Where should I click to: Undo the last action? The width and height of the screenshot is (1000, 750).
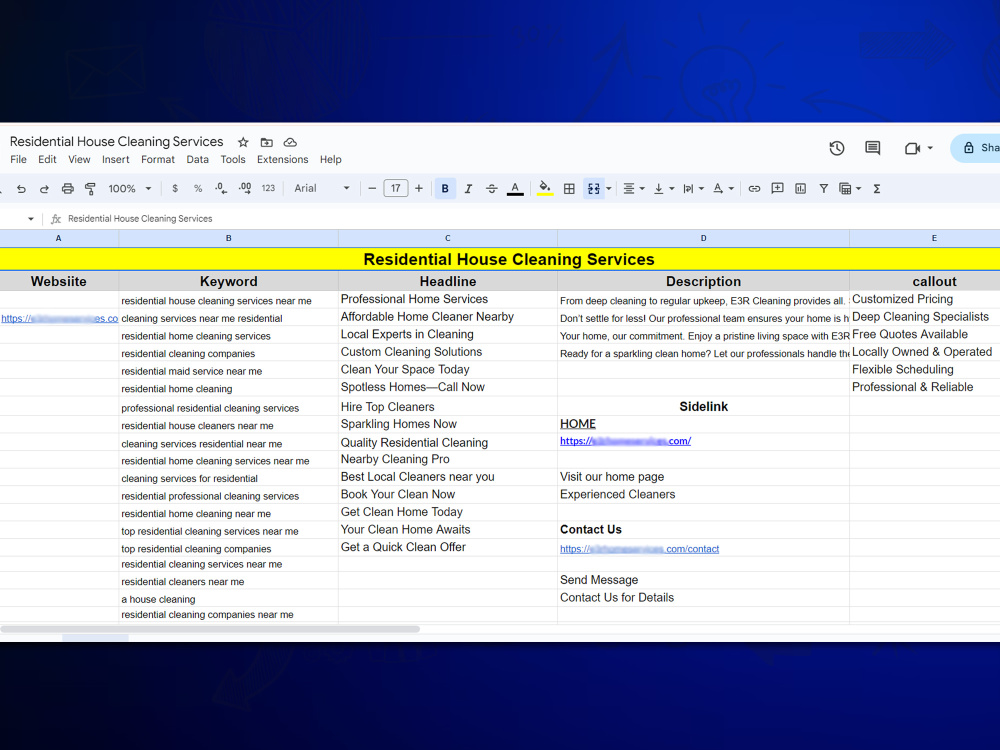21,189
